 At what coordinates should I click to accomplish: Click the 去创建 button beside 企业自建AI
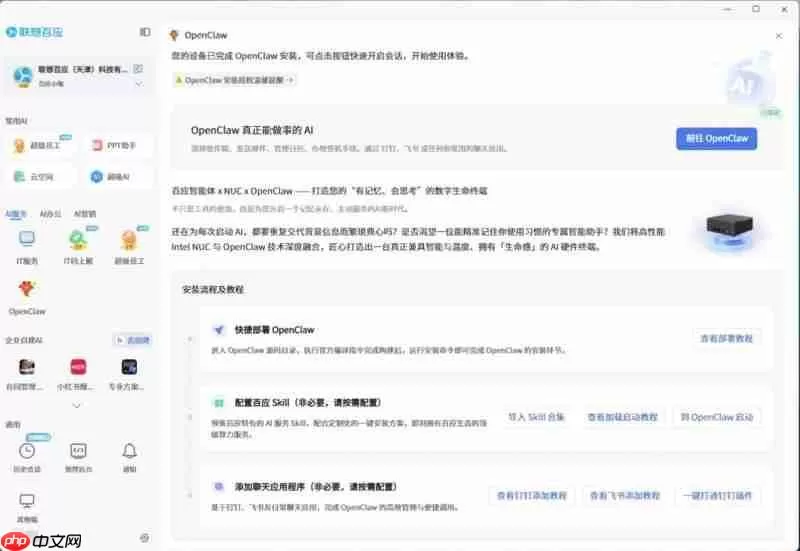coord(133,340)
